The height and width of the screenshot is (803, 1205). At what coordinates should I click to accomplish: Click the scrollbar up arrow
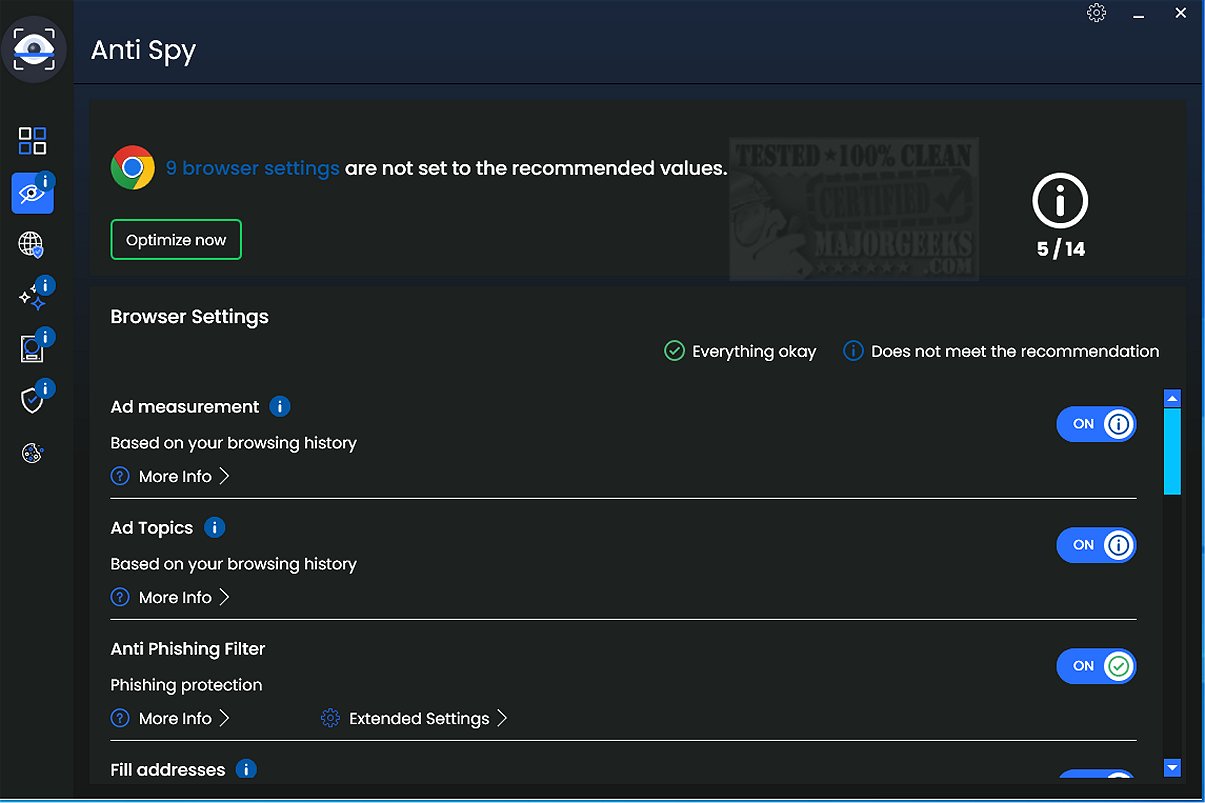pyautogui.click(x=1173, y=398)
